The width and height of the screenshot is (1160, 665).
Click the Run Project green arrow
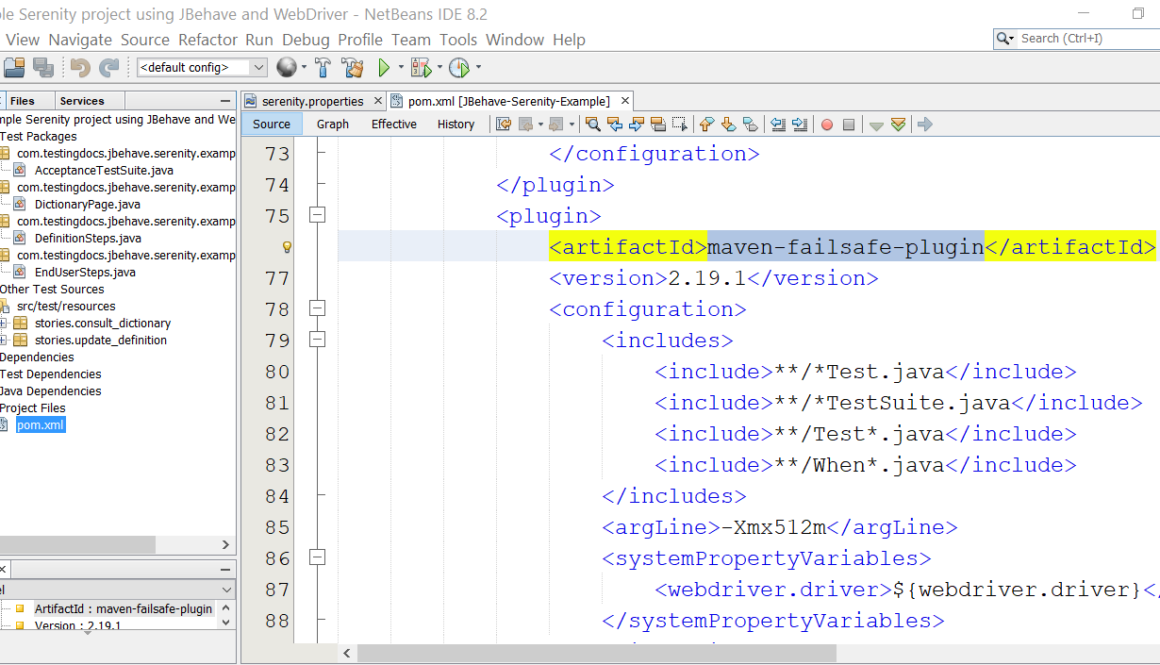[384, 68]
